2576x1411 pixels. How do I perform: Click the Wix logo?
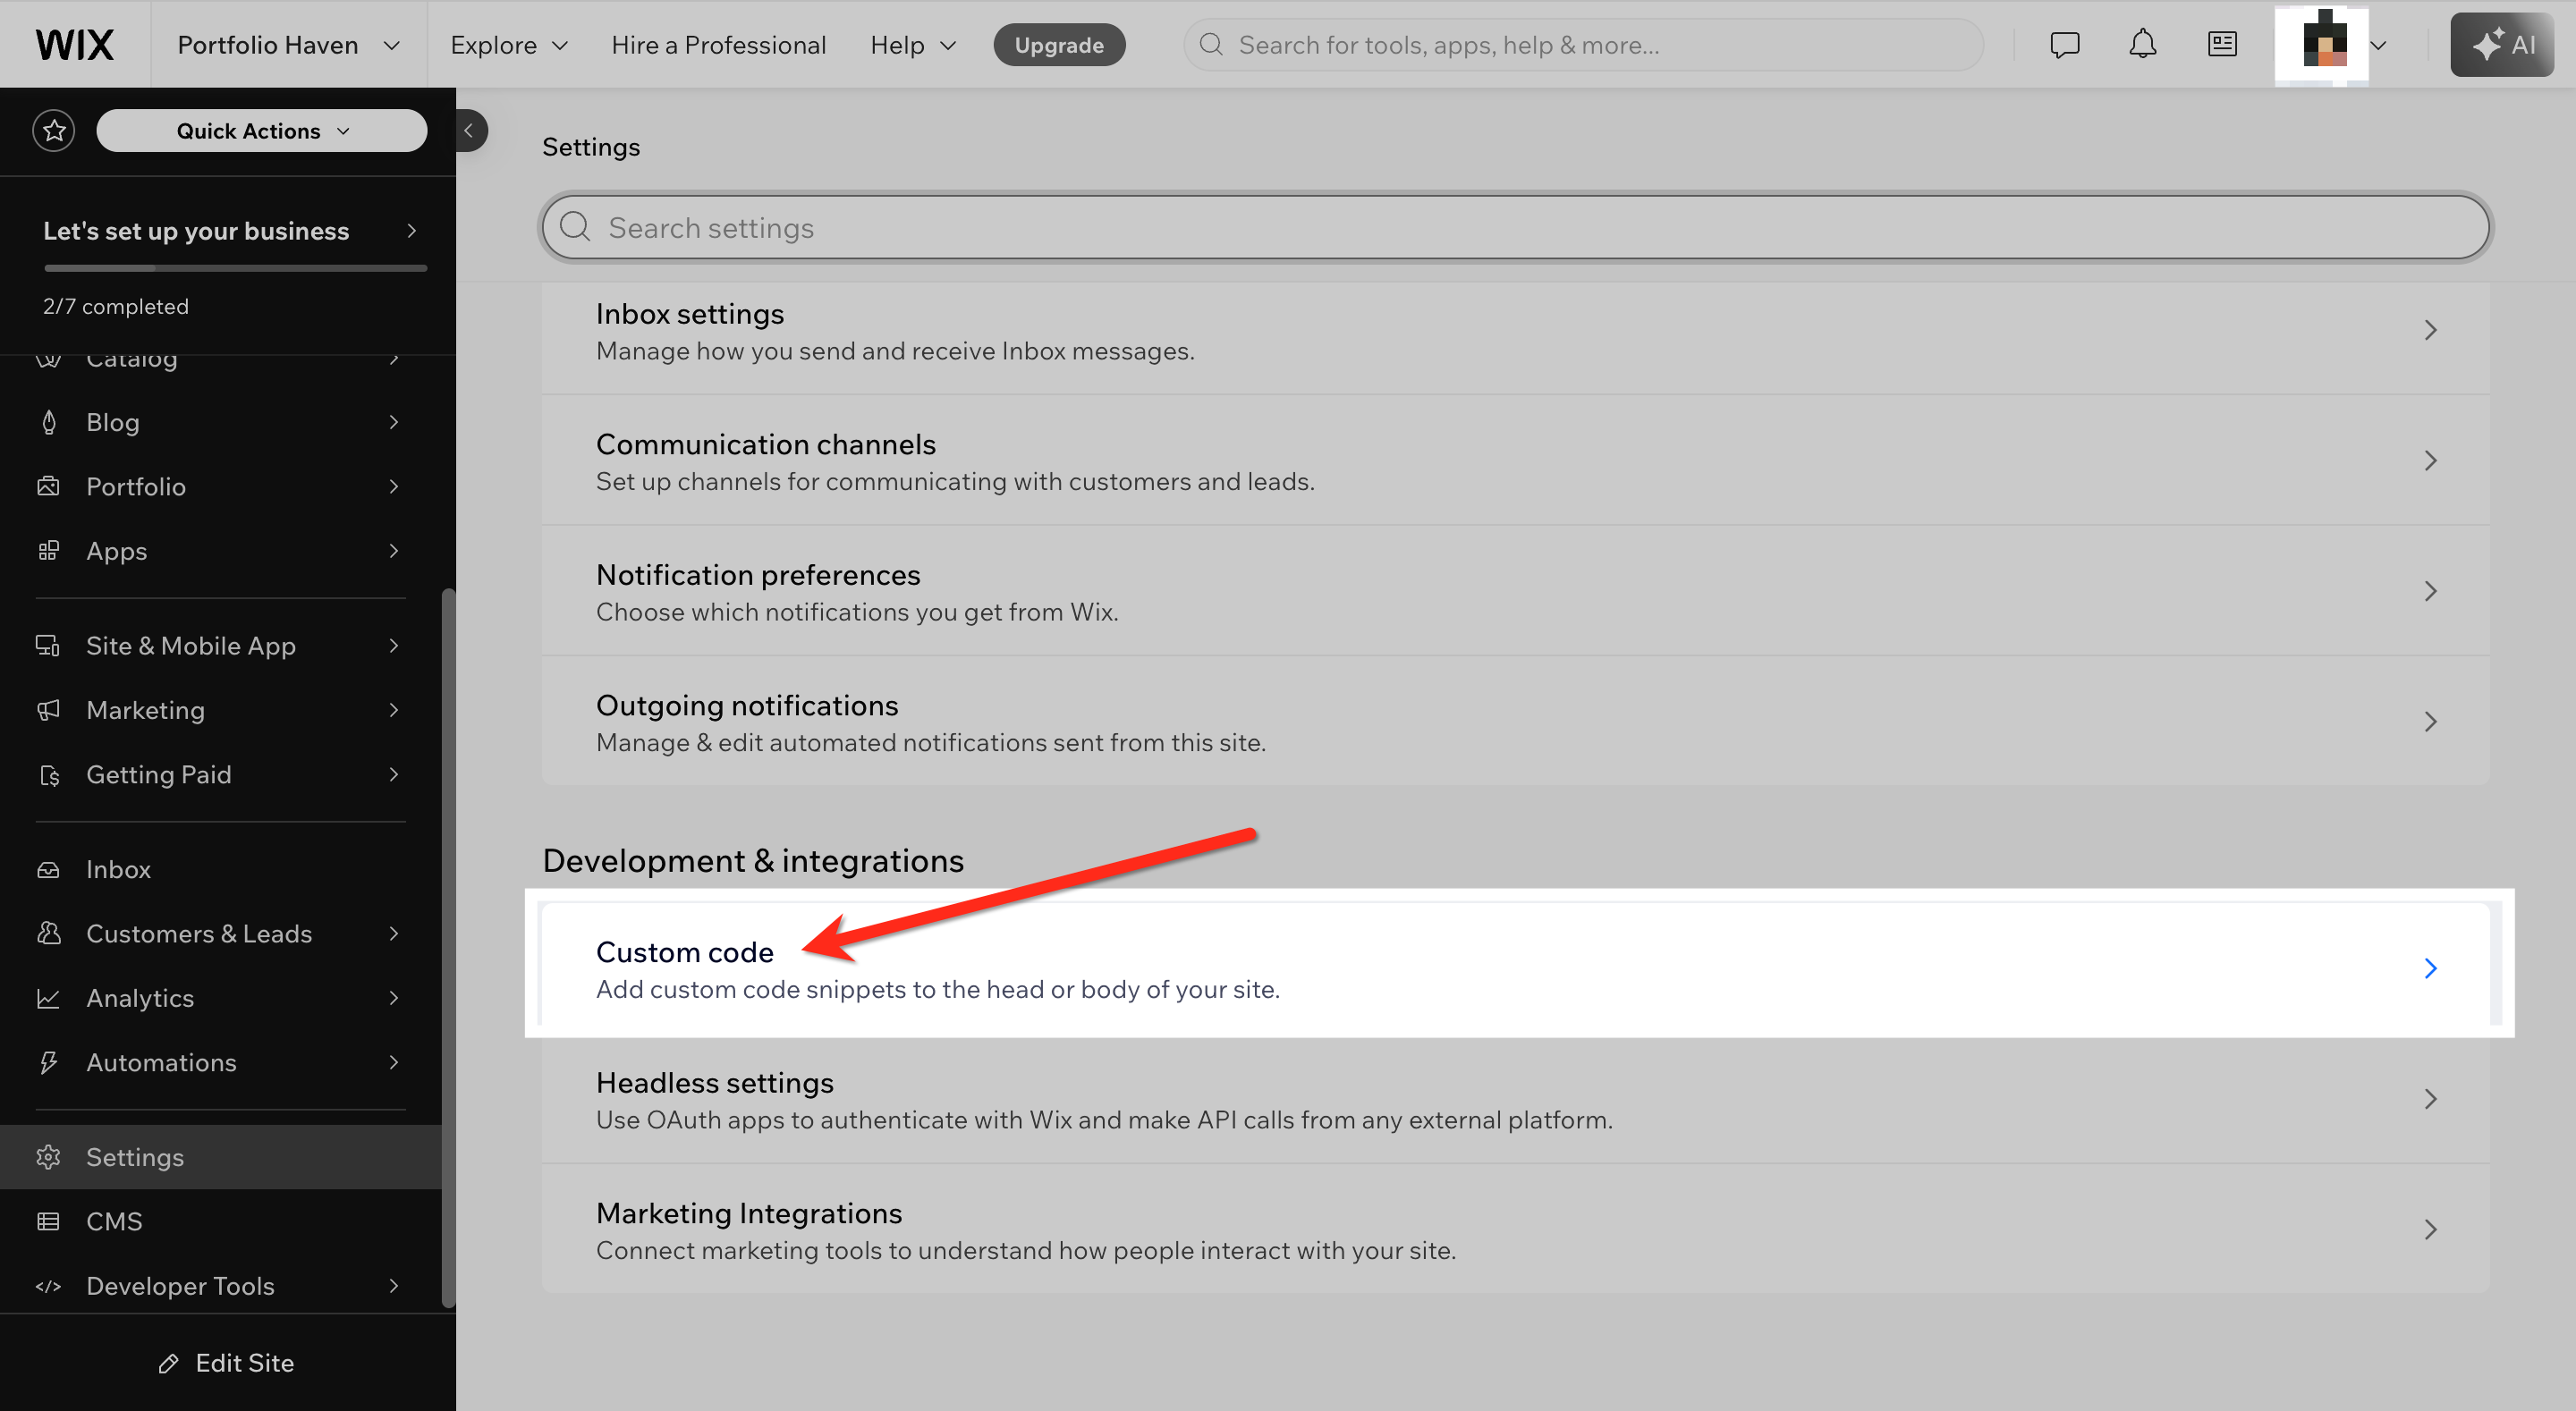(x=75, y=45)
